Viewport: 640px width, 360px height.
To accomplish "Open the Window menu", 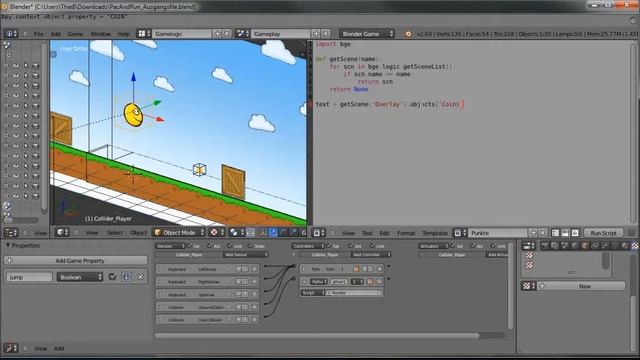I will [x=100, y=34].
